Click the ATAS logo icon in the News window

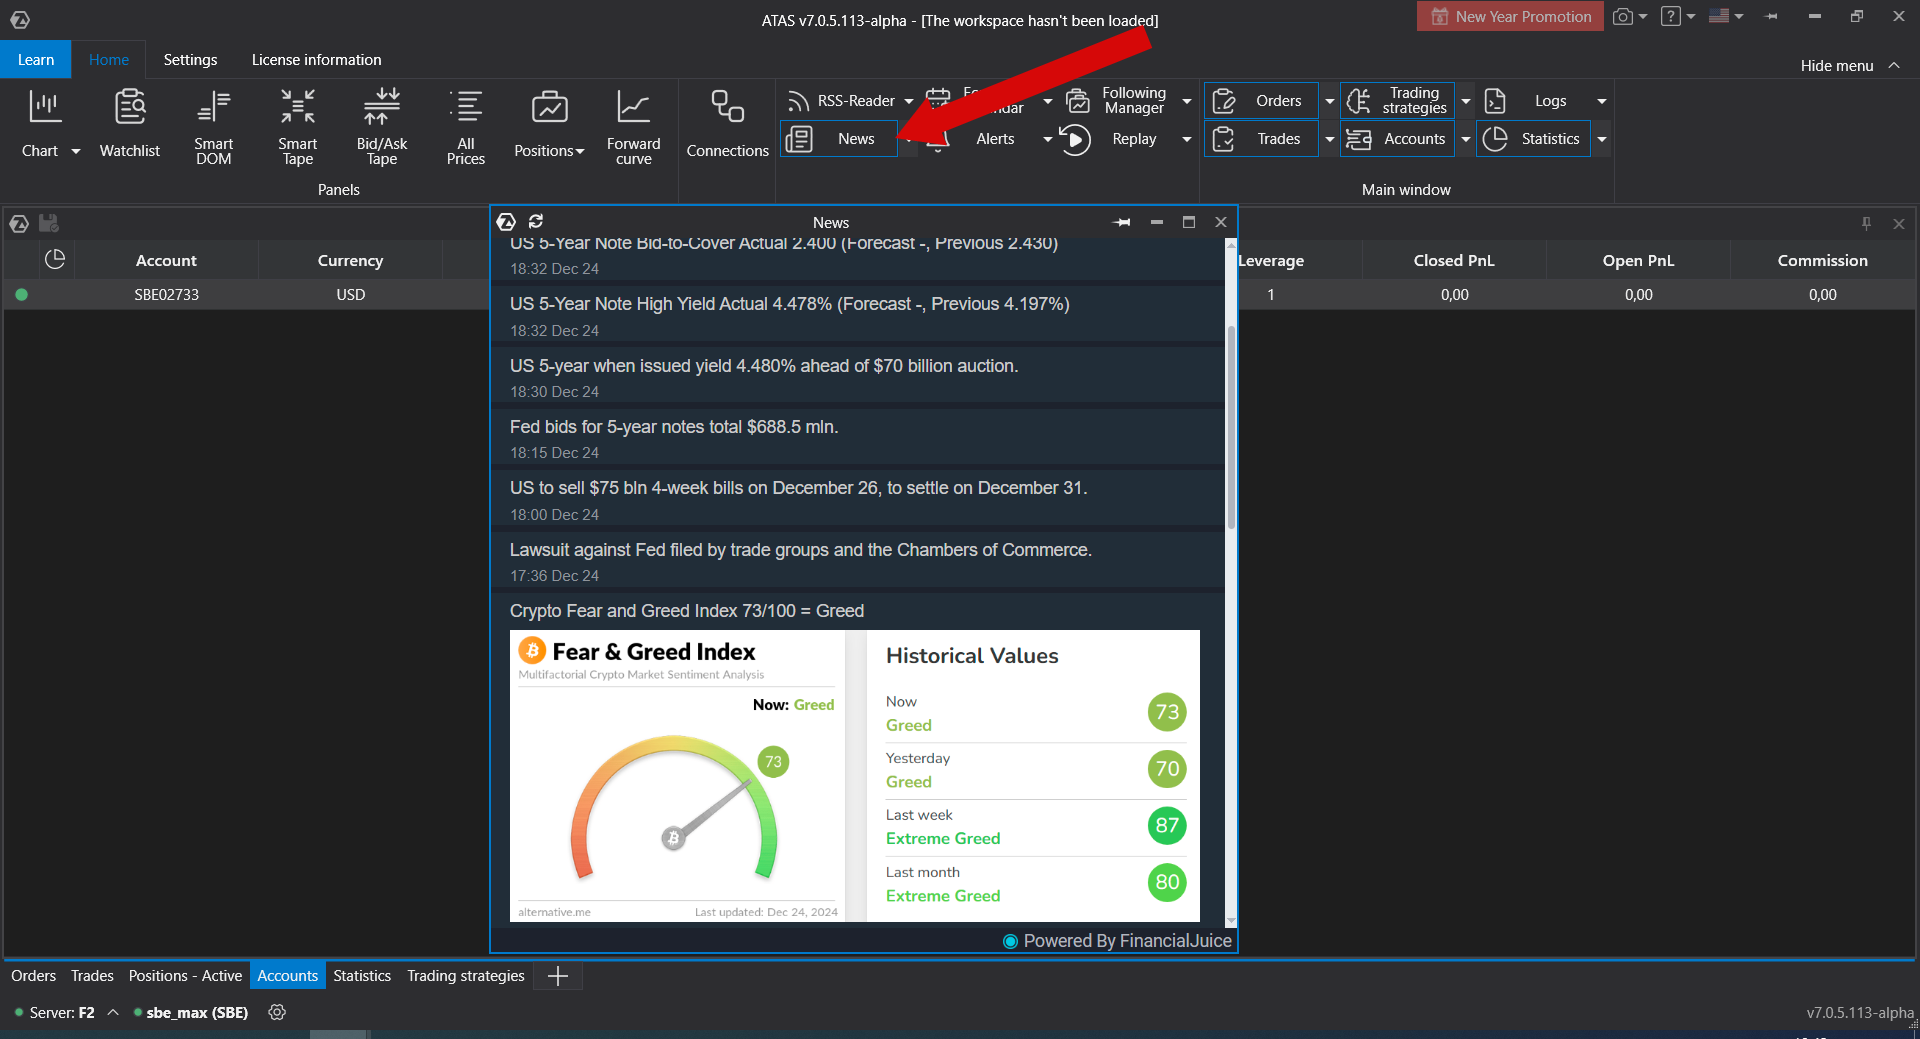click(x=506, y=221)
